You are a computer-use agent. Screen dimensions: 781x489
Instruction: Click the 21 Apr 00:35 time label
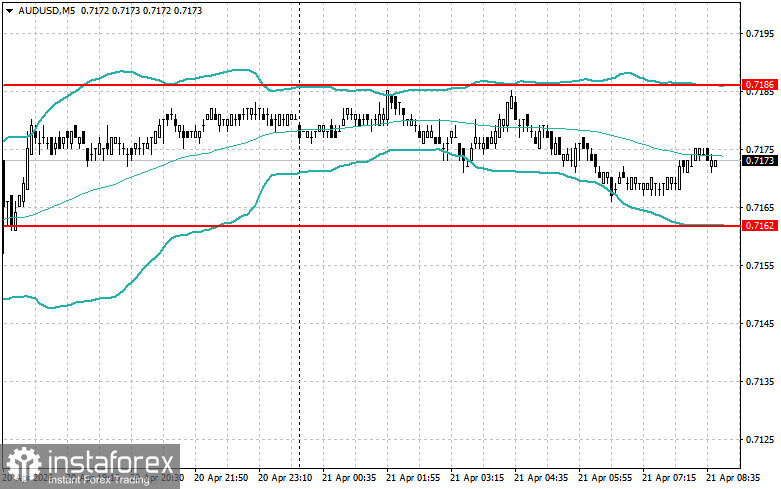[x=349, y=478]
